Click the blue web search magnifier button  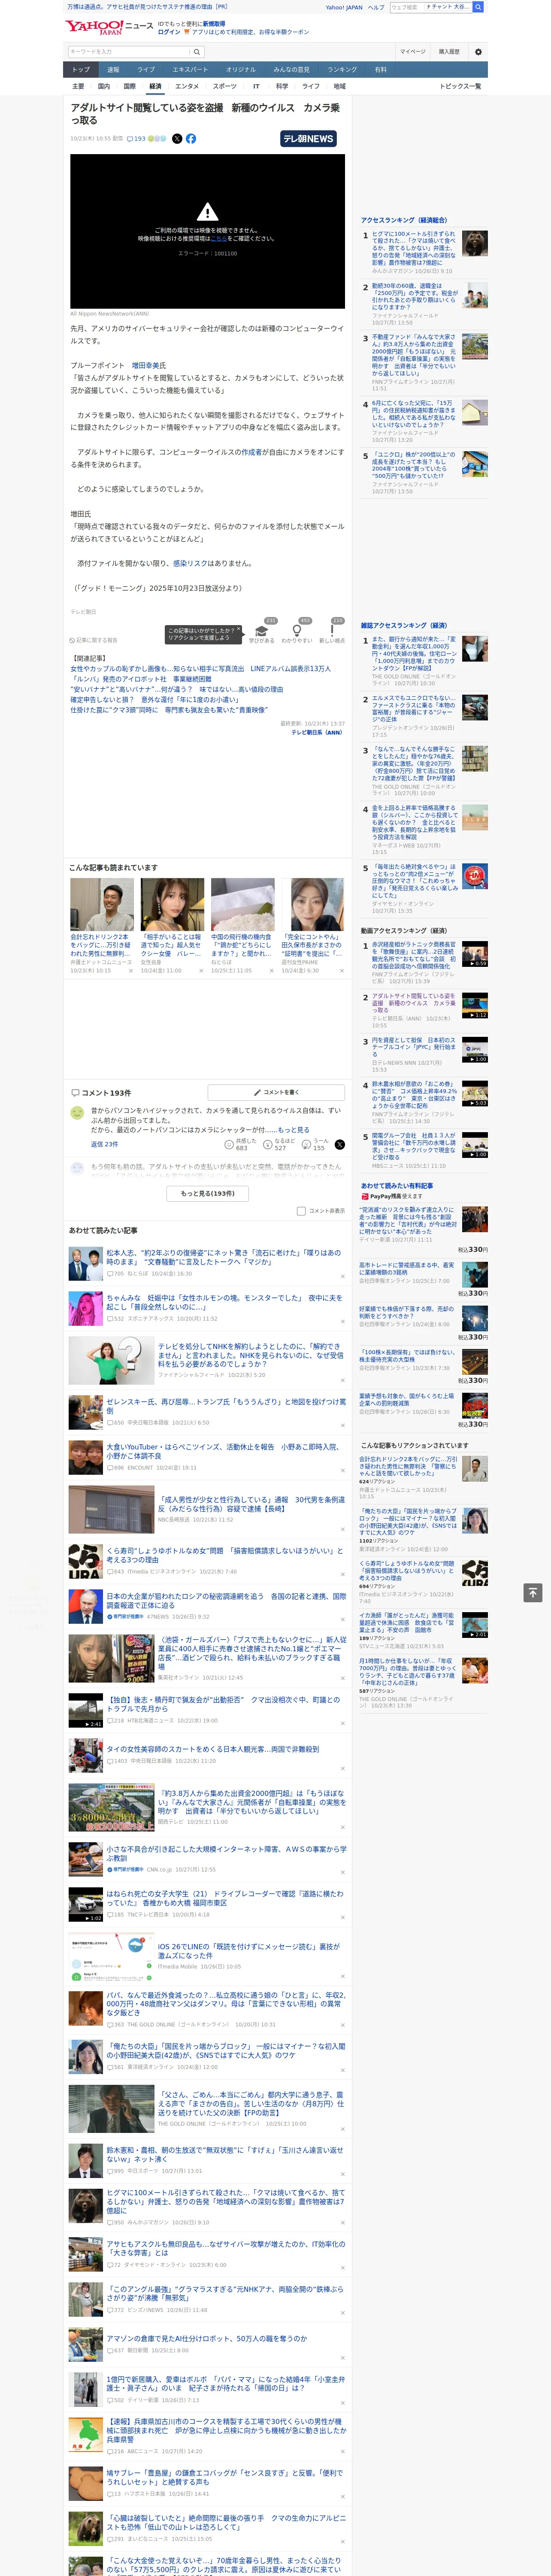click(478, 7)
